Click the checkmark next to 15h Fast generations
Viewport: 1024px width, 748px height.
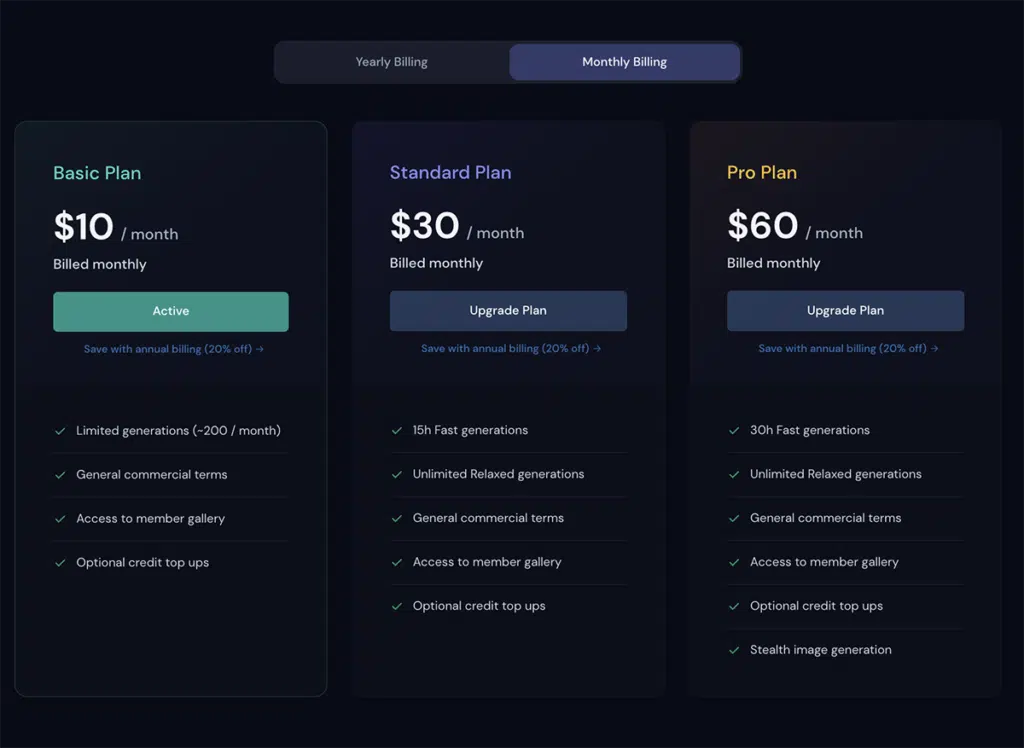[398, 430]
